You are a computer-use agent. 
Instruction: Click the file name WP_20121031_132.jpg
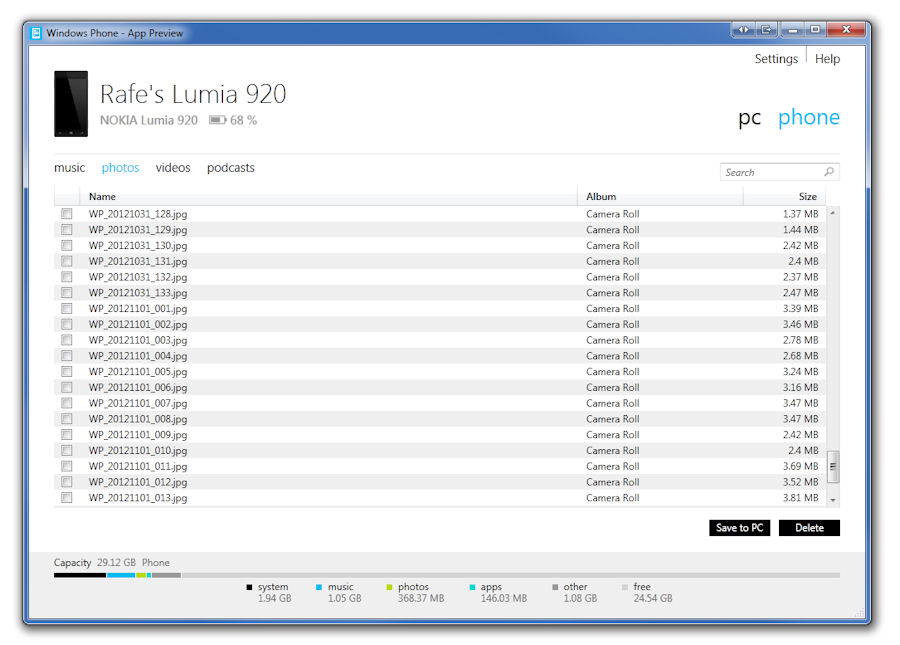point(138,277)
